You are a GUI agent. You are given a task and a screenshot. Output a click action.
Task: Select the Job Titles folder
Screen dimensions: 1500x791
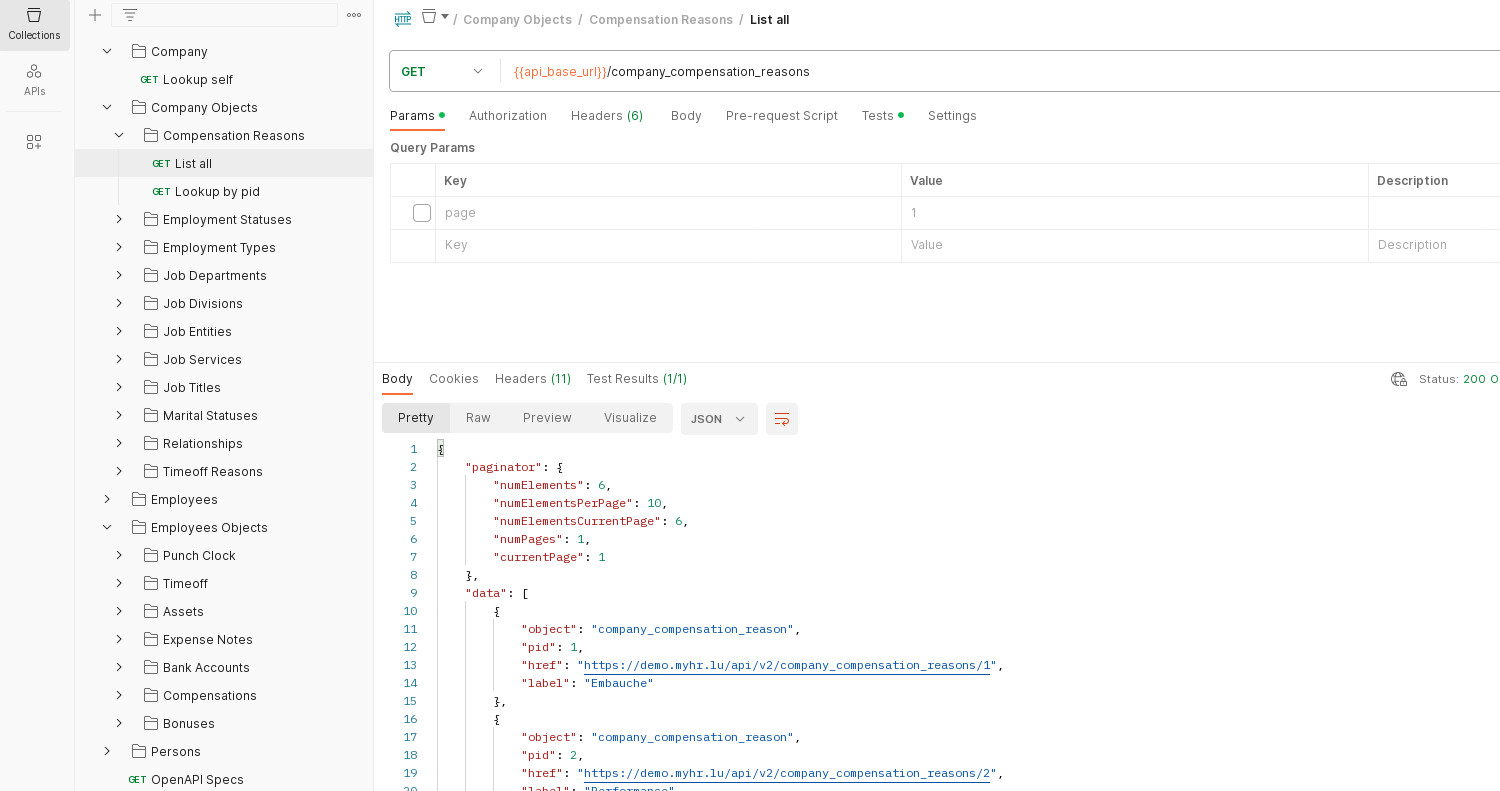pos(192,387)
